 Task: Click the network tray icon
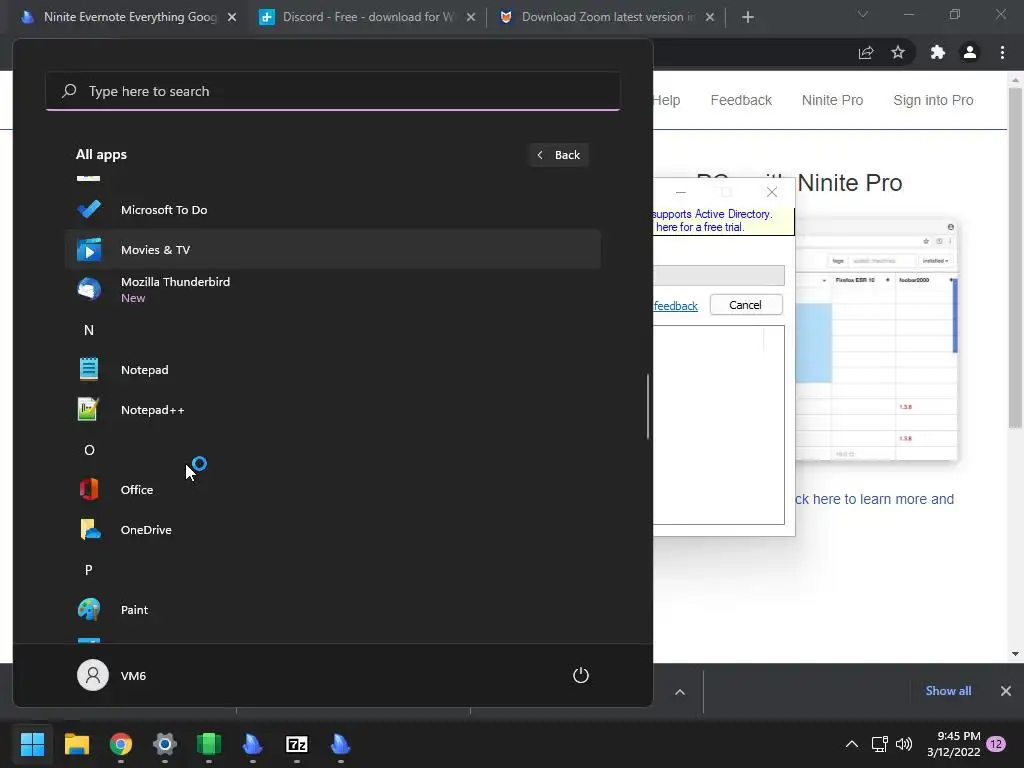(x=879, y=744)
